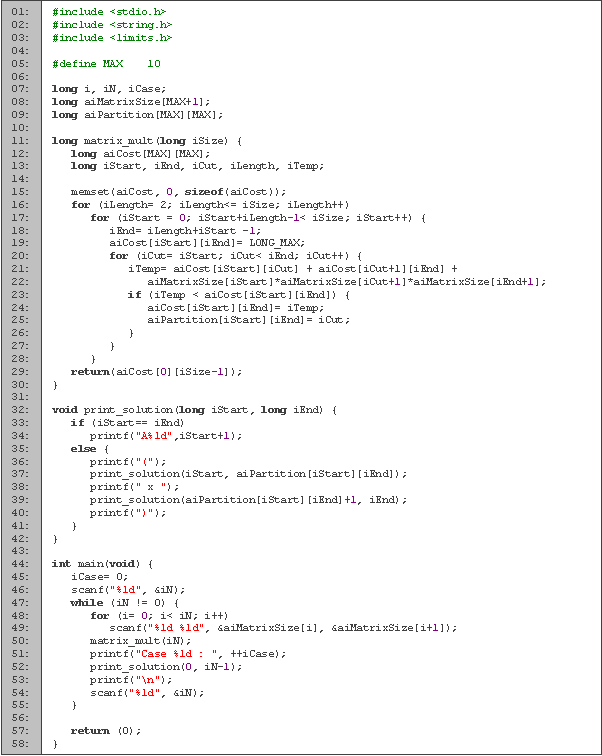The height and width of the screenshot is (756, 602).
Task: Click 'for (i= 0; i< iN; i++)' loop line
Action: (x=160, y=616)
